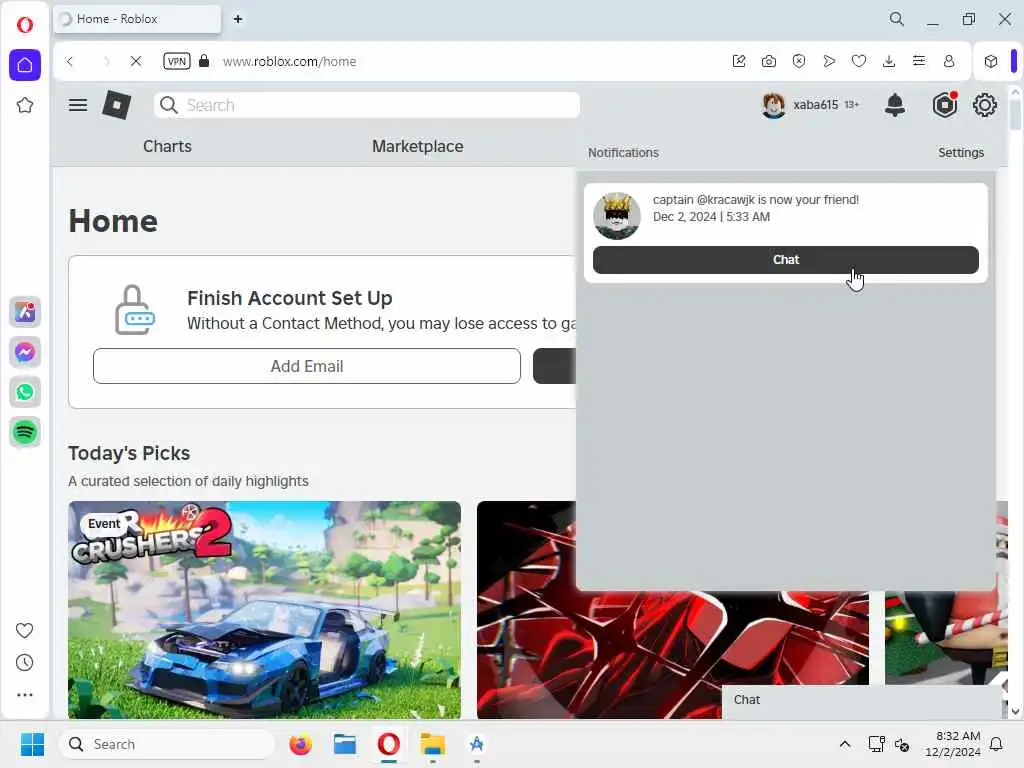Image resolution: width=1024 pixels, height=768 pixels.
Task: Open the sidebar heart pinboards icon
Action: tap(24, 630)
